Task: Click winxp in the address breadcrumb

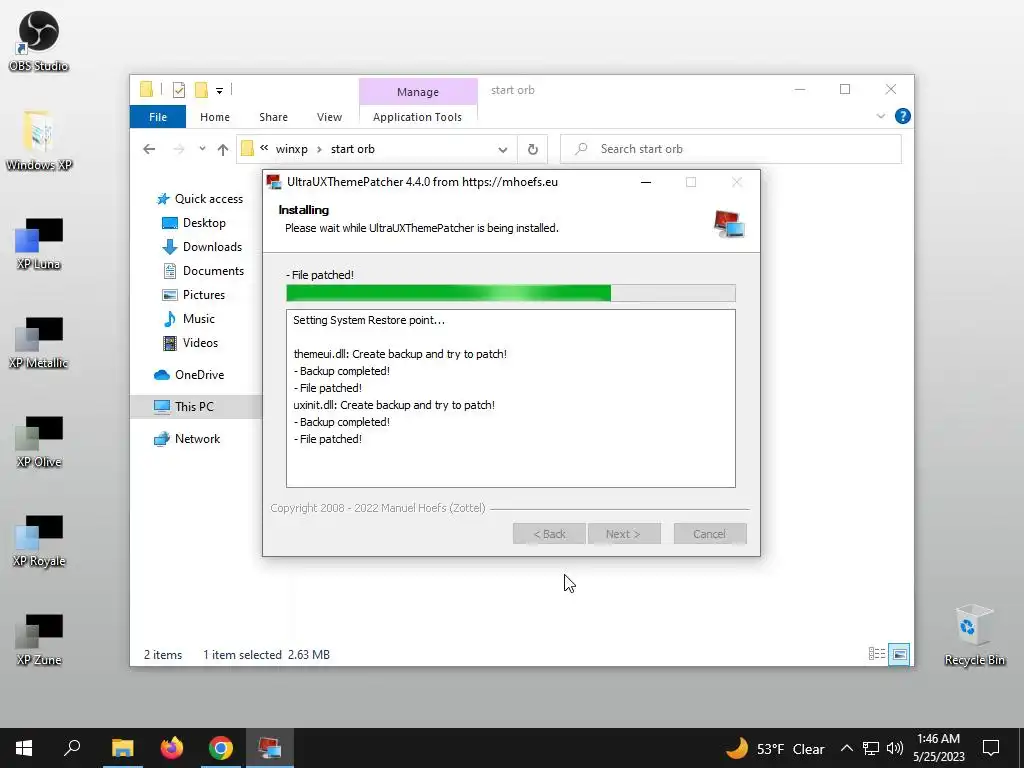Action: tap(291, 149)
